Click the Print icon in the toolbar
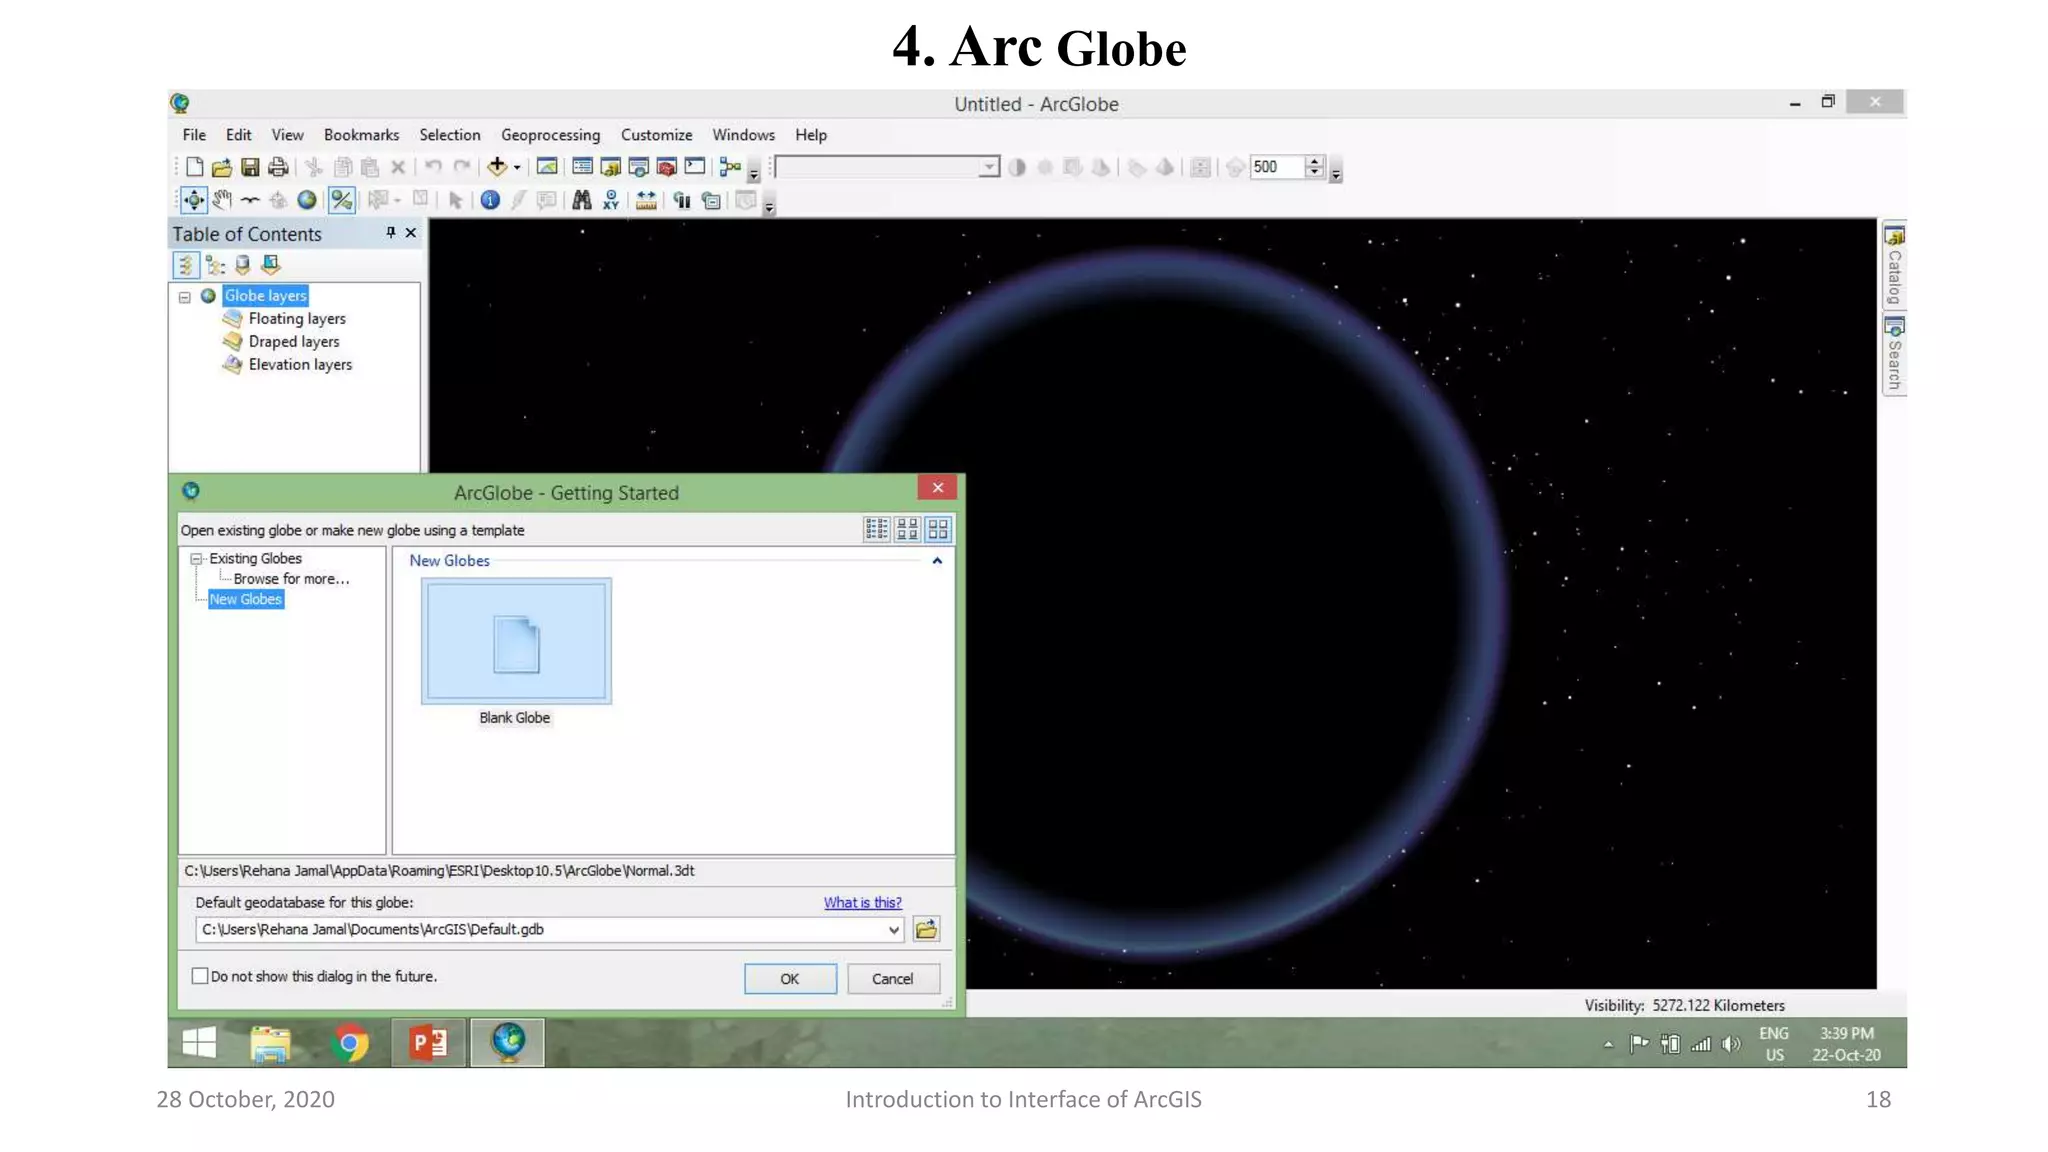The image size is (2048, 1152). tap(278, 167)
